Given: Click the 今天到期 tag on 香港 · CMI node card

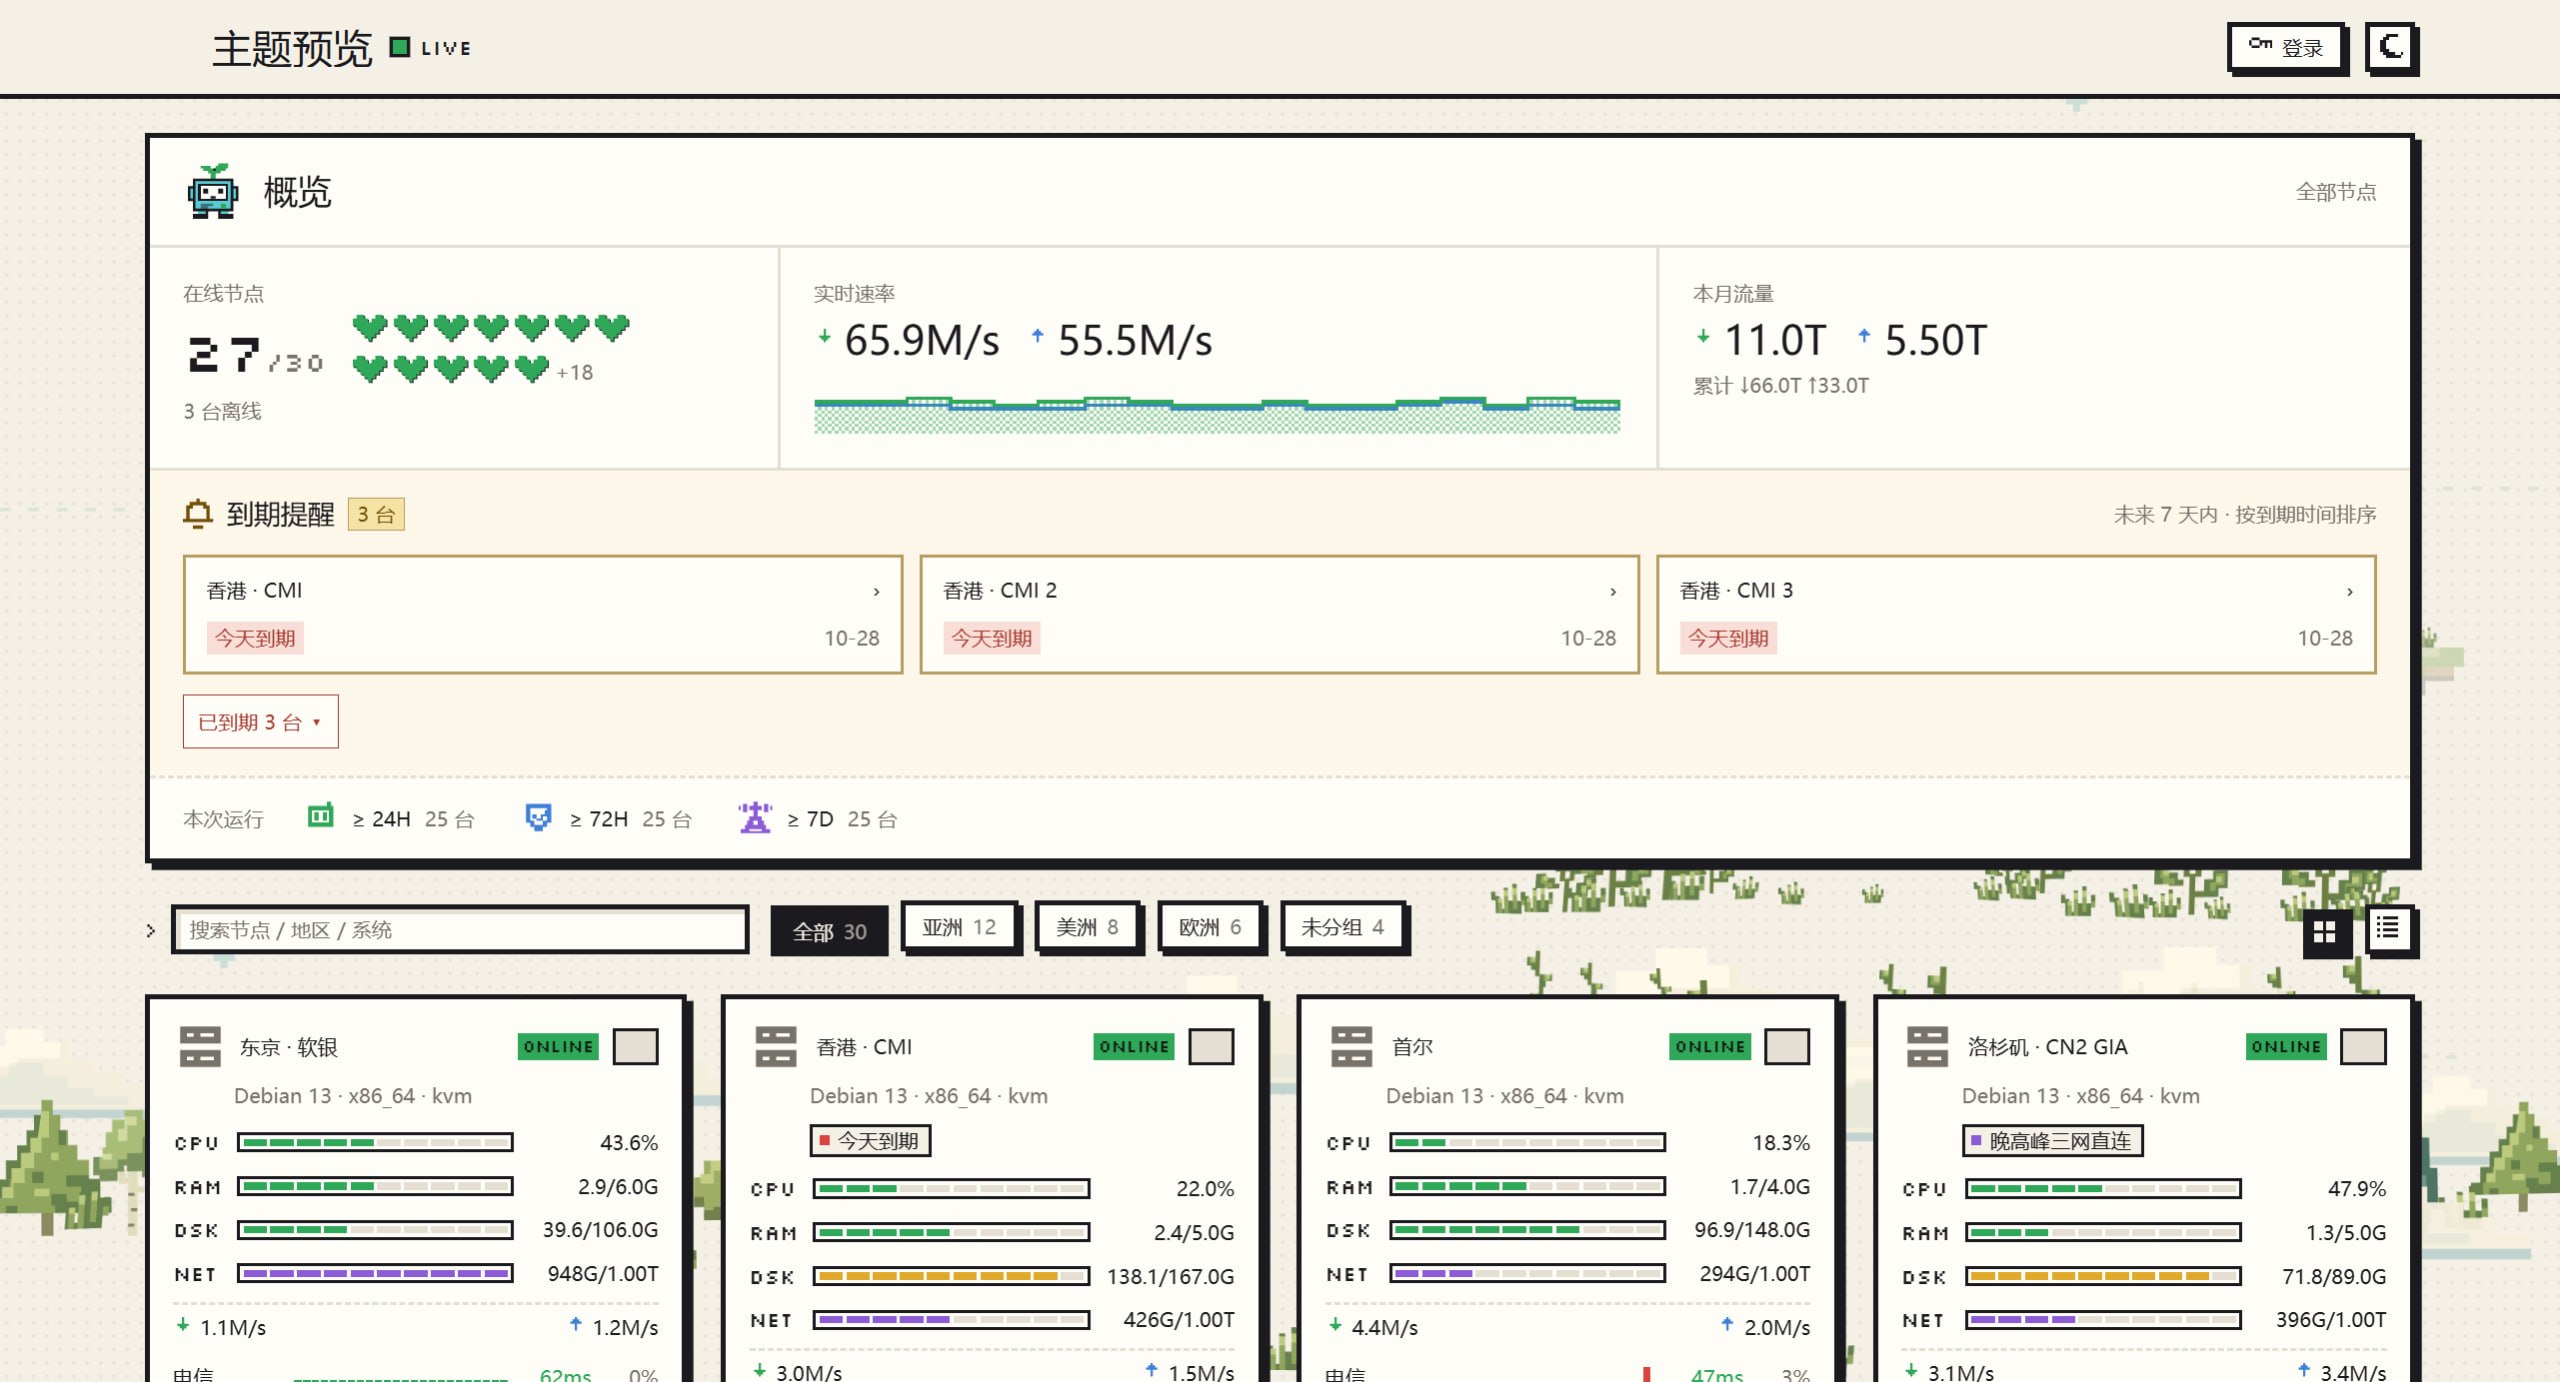Looking at the screenshot, I should (x=870, y=1141).
